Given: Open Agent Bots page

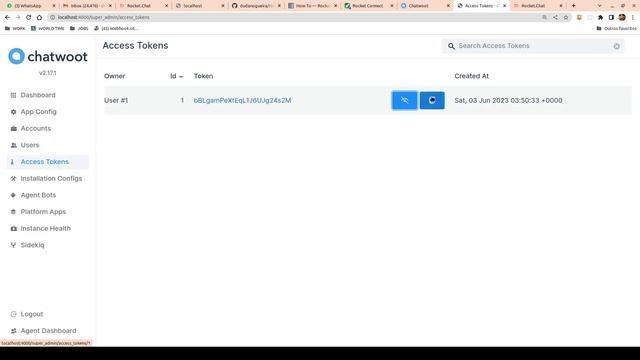Looking at the screenshot, I should click(38, 195).
